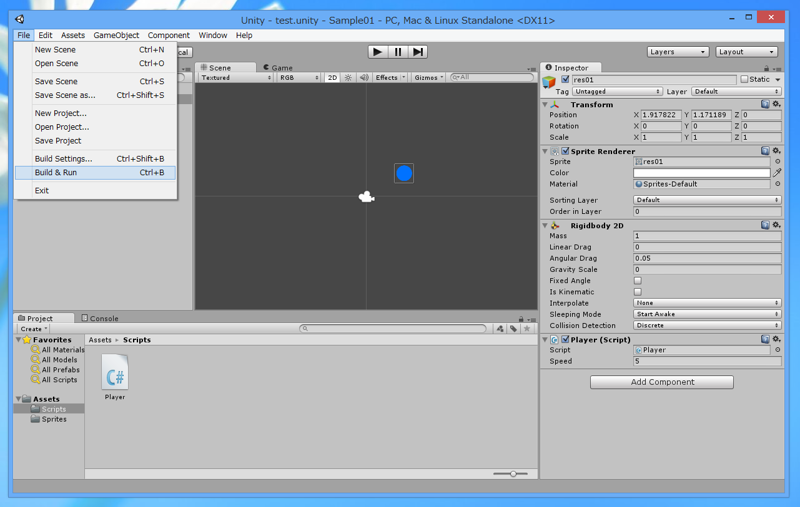Viewport: 800px width, 507px height.
Task: Open Transform component help icon
Action: tap(765, 104)
